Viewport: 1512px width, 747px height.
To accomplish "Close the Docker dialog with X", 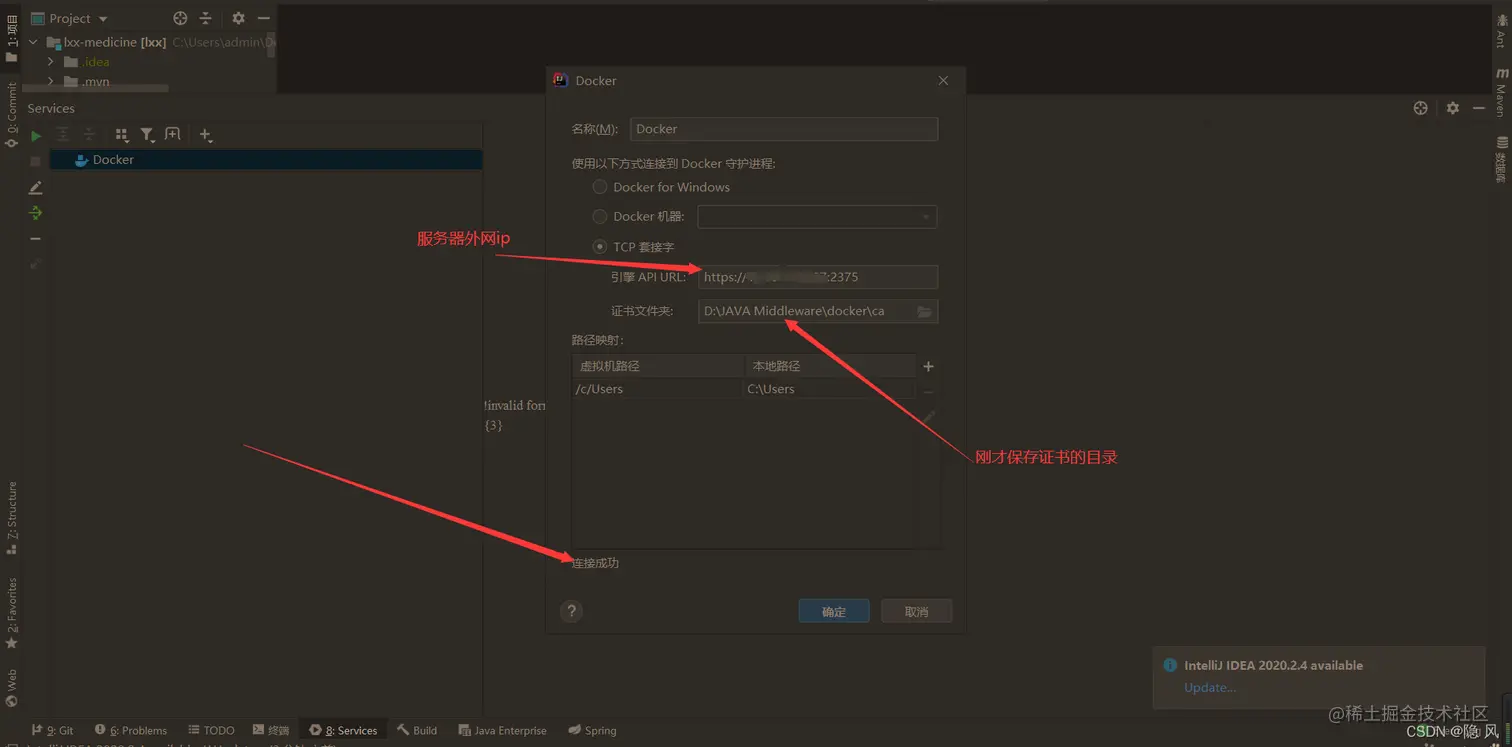I will [943, 80].
